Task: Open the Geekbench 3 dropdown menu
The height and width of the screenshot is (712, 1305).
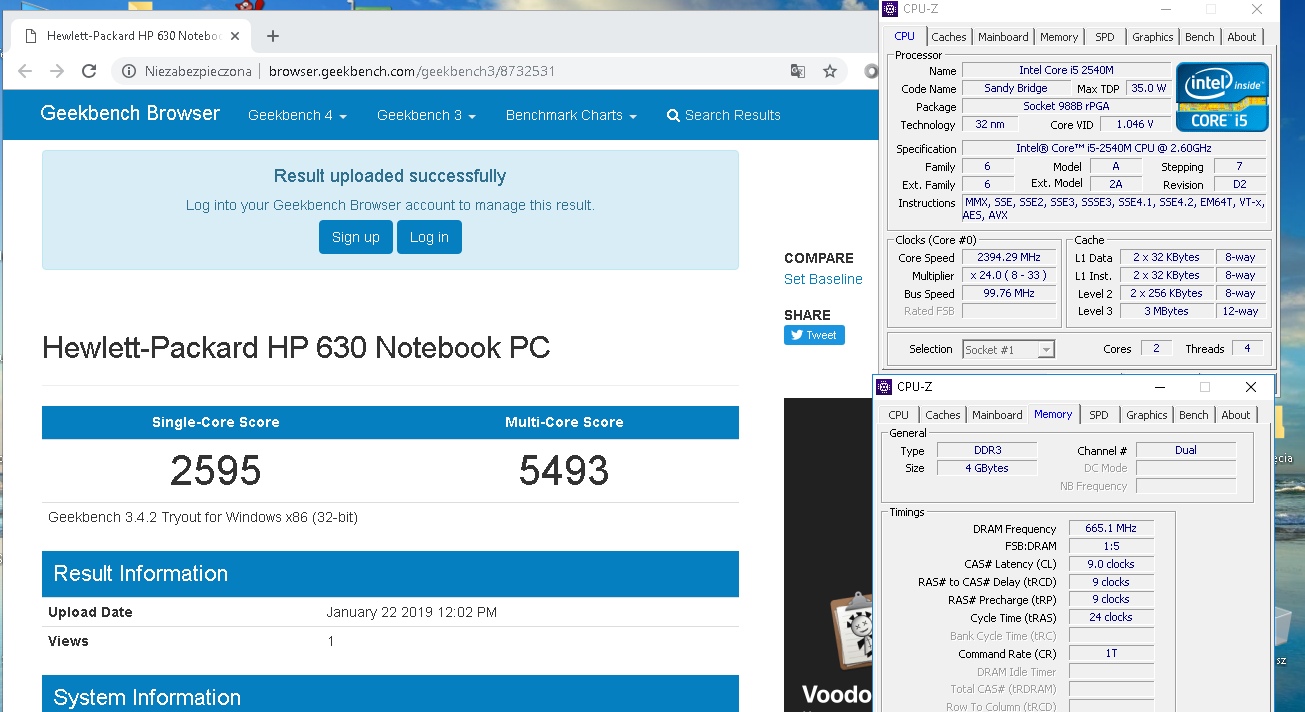Action: click(x=426, y=115)
